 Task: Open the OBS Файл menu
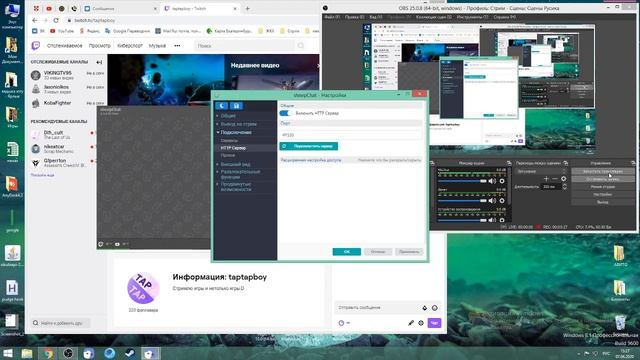click(x=332, y=17)
